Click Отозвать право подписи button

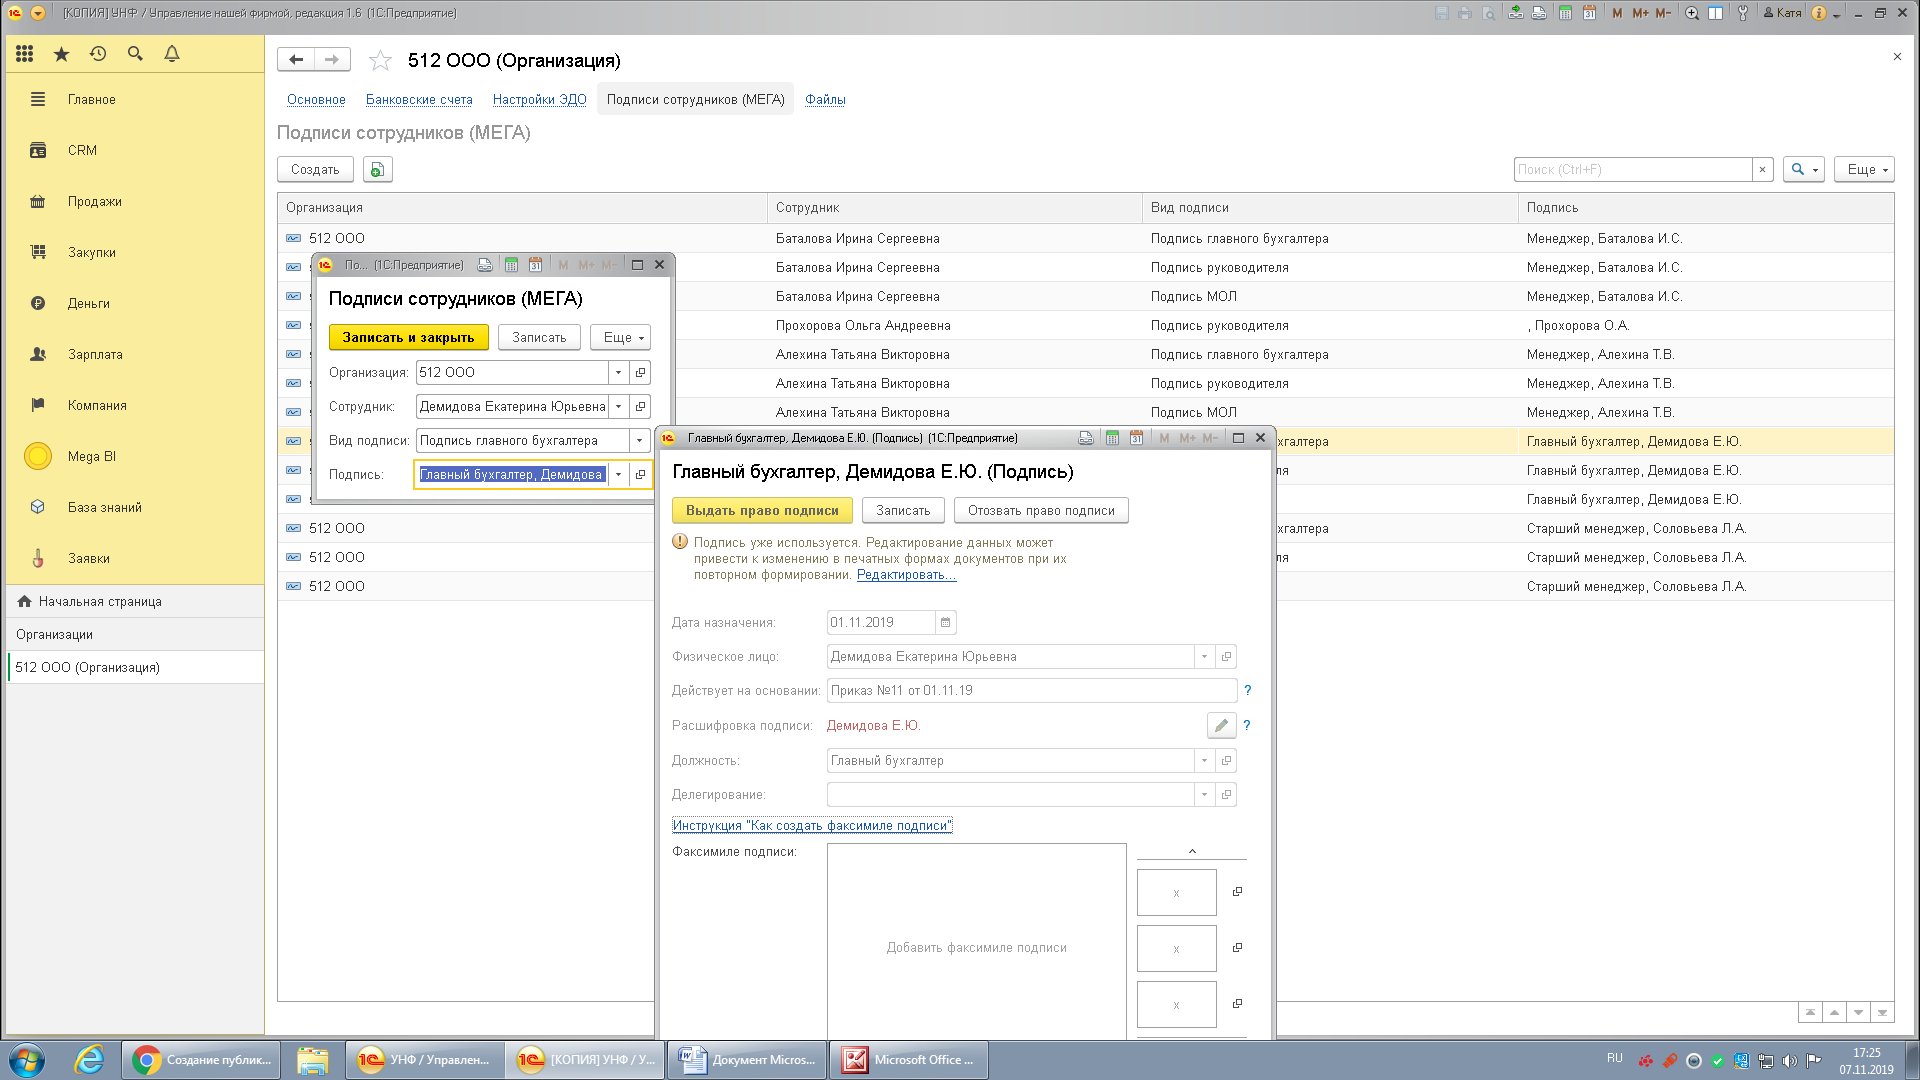(1041, 510)
